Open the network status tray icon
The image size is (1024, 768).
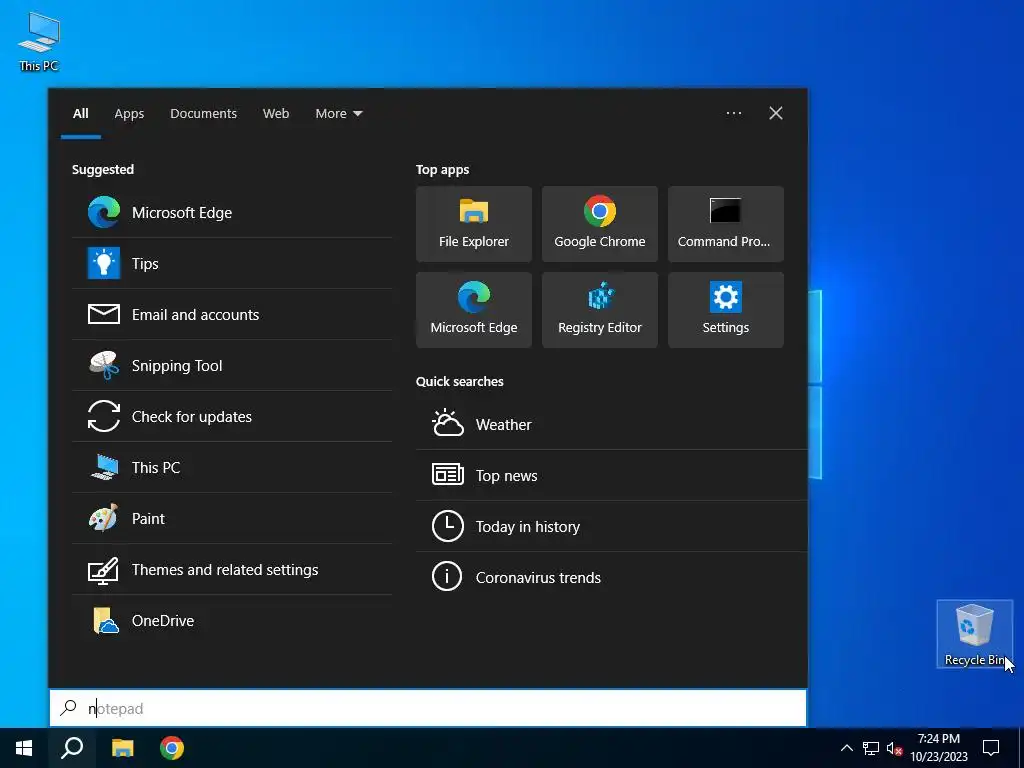pos(871,748)
